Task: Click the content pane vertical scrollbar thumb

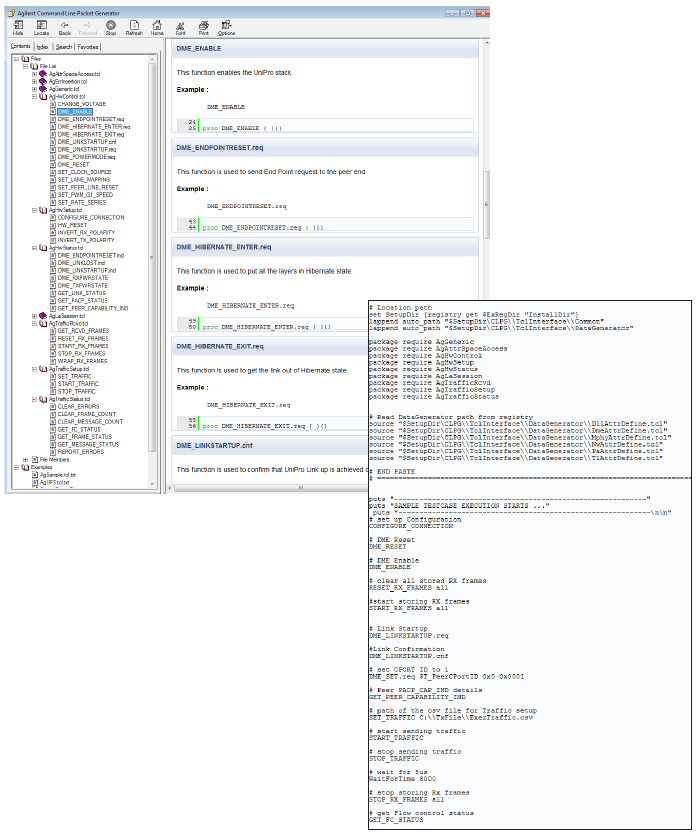Action: pyautogui.click(x=486, y=205)
